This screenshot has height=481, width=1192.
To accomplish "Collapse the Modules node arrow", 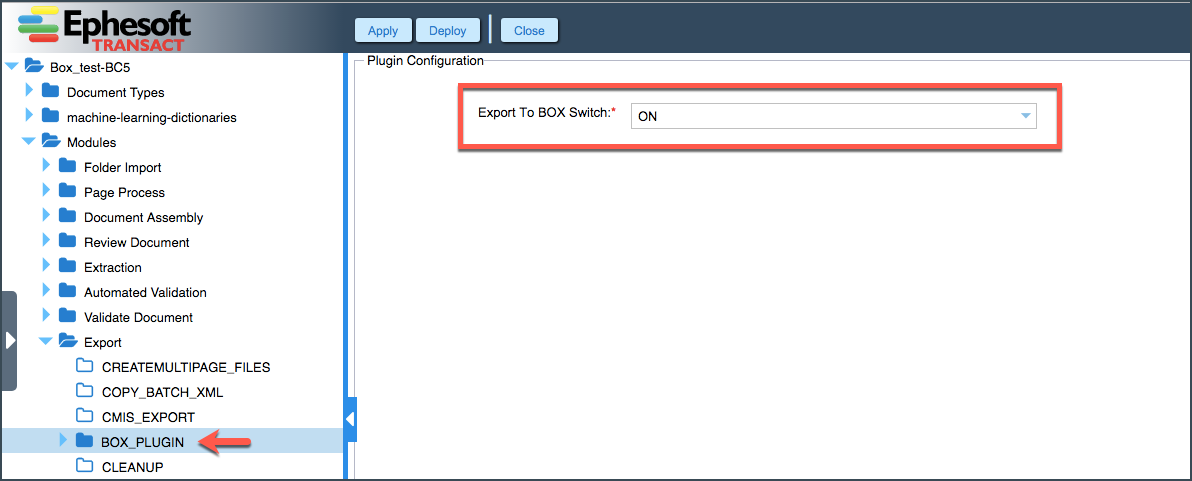I will point(28,141).
